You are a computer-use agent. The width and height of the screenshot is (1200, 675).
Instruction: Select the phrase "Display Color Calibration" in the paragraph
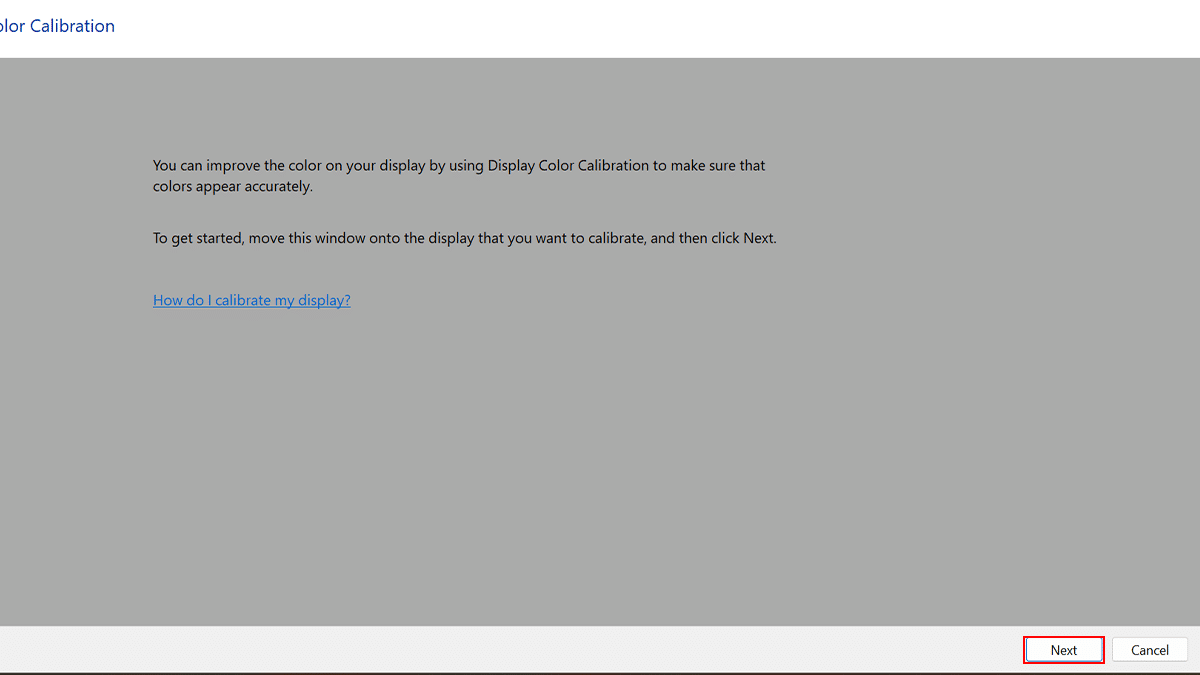point(568,166)
